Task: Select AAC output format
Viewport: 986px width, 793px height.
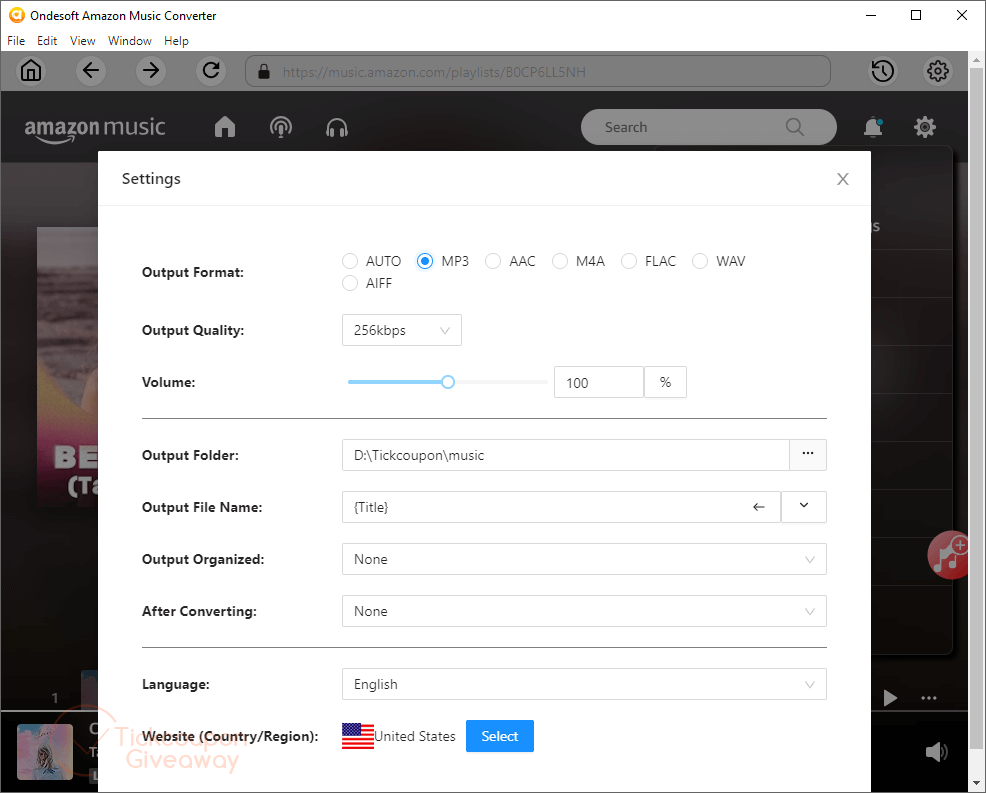Action: tap(493, 261)
